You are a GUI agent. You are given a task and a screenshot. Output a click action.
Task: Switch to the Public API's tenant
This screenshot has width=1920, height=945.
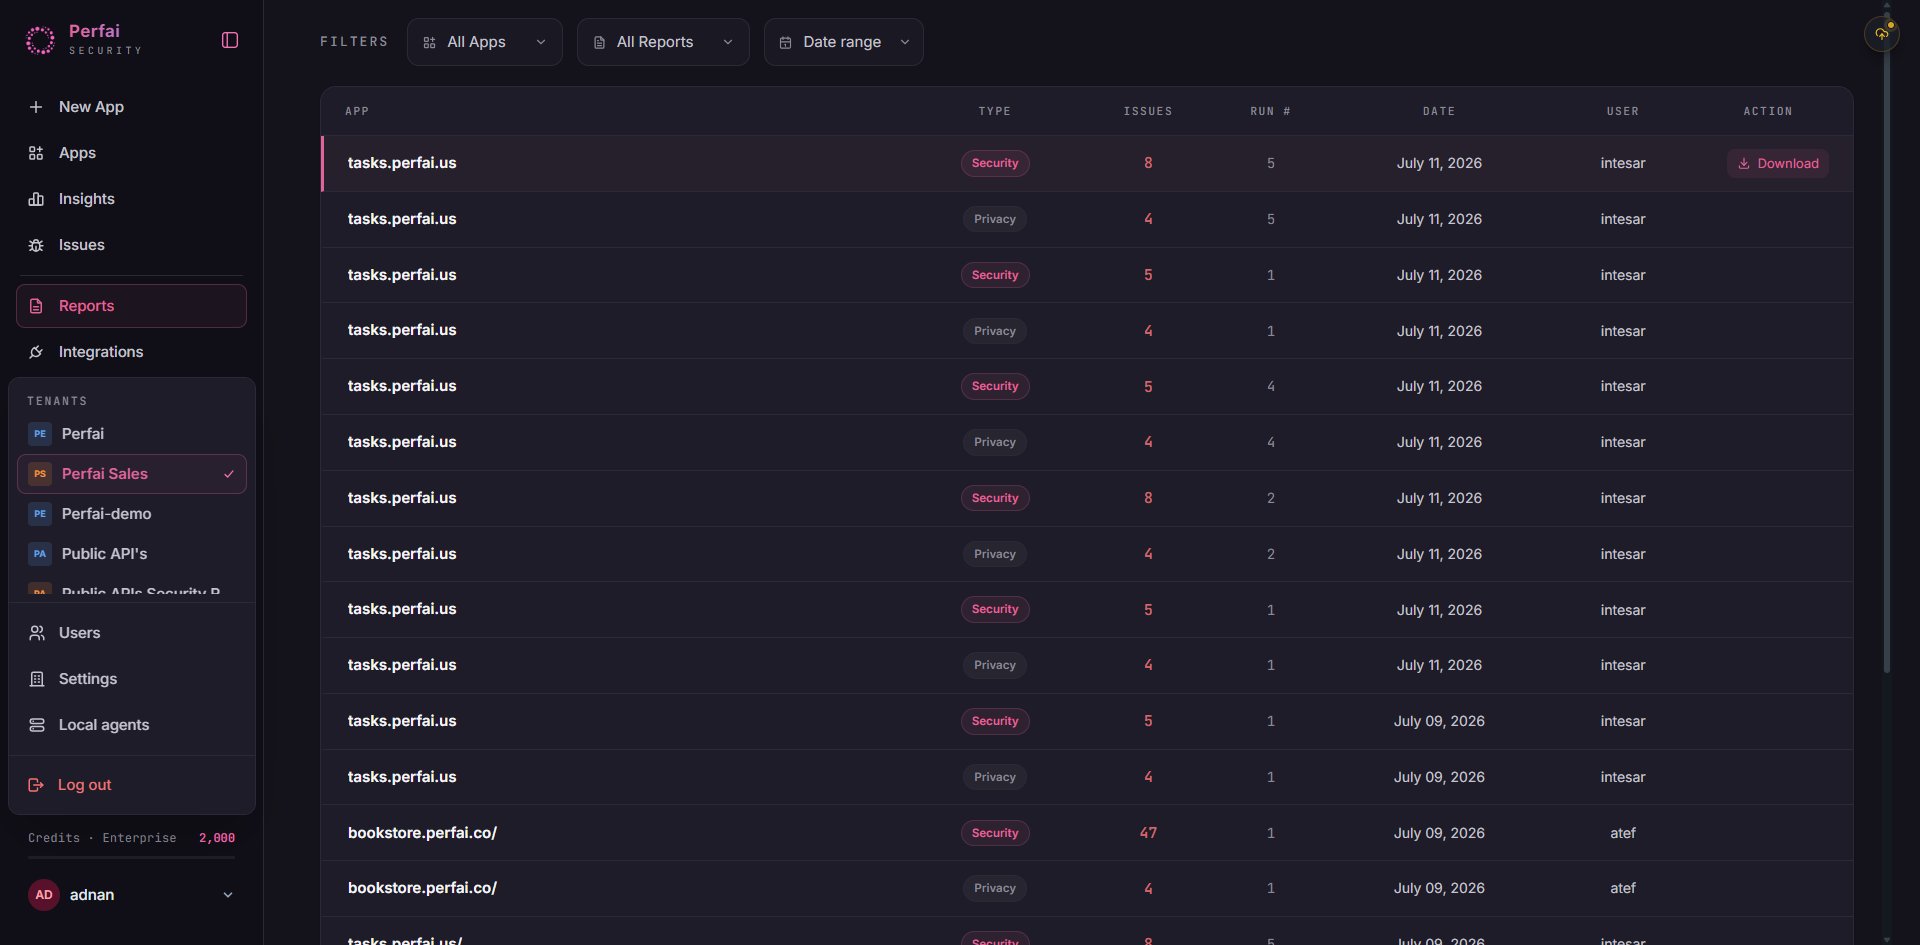(131, 554)
